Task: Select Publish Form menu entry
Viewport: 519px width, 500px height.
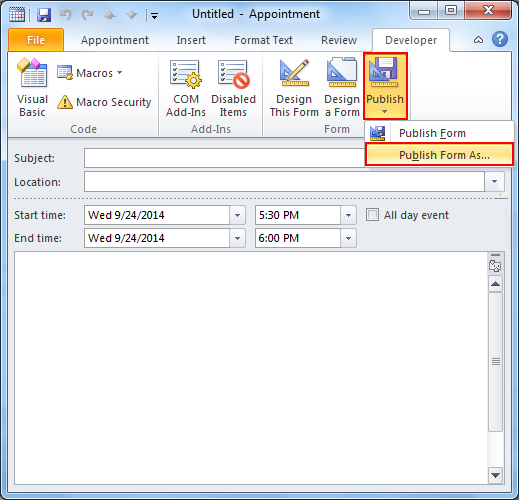Action: (x=439, y=133)
